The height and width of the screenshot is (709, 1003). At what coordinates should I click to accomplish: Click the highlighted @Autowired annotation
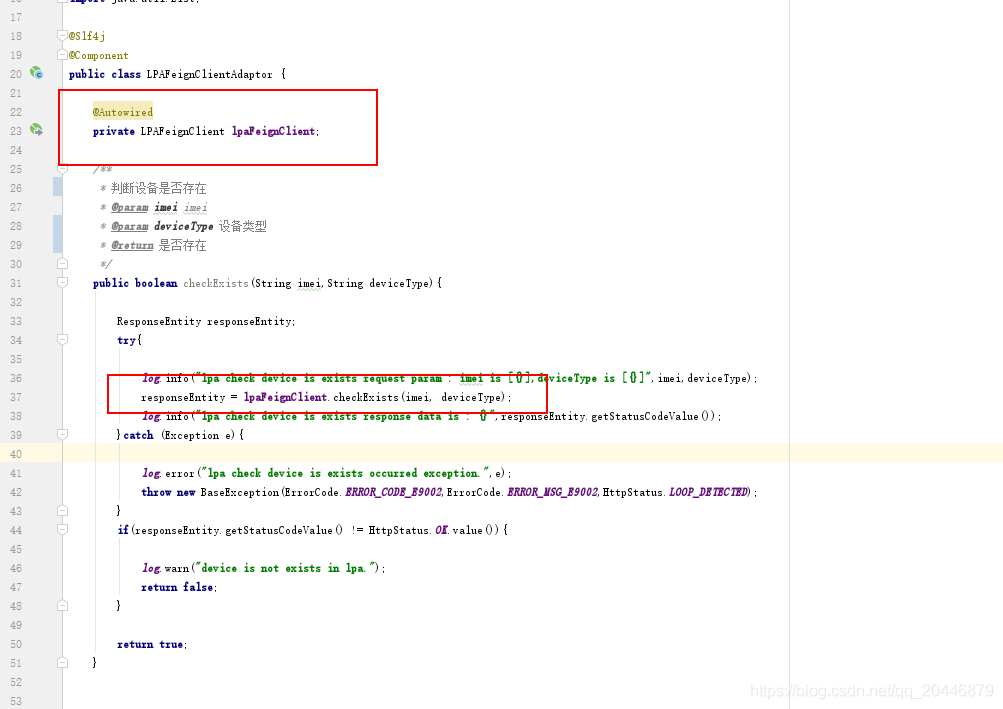pyautogui.click(x=122, y=111)
